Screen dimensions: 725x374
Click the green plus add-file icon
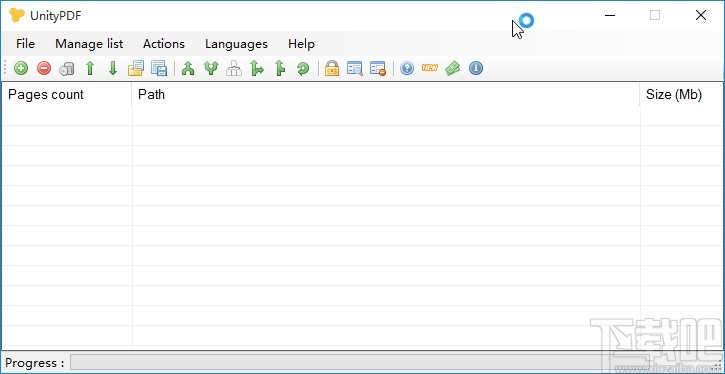[x=21, y=68]
